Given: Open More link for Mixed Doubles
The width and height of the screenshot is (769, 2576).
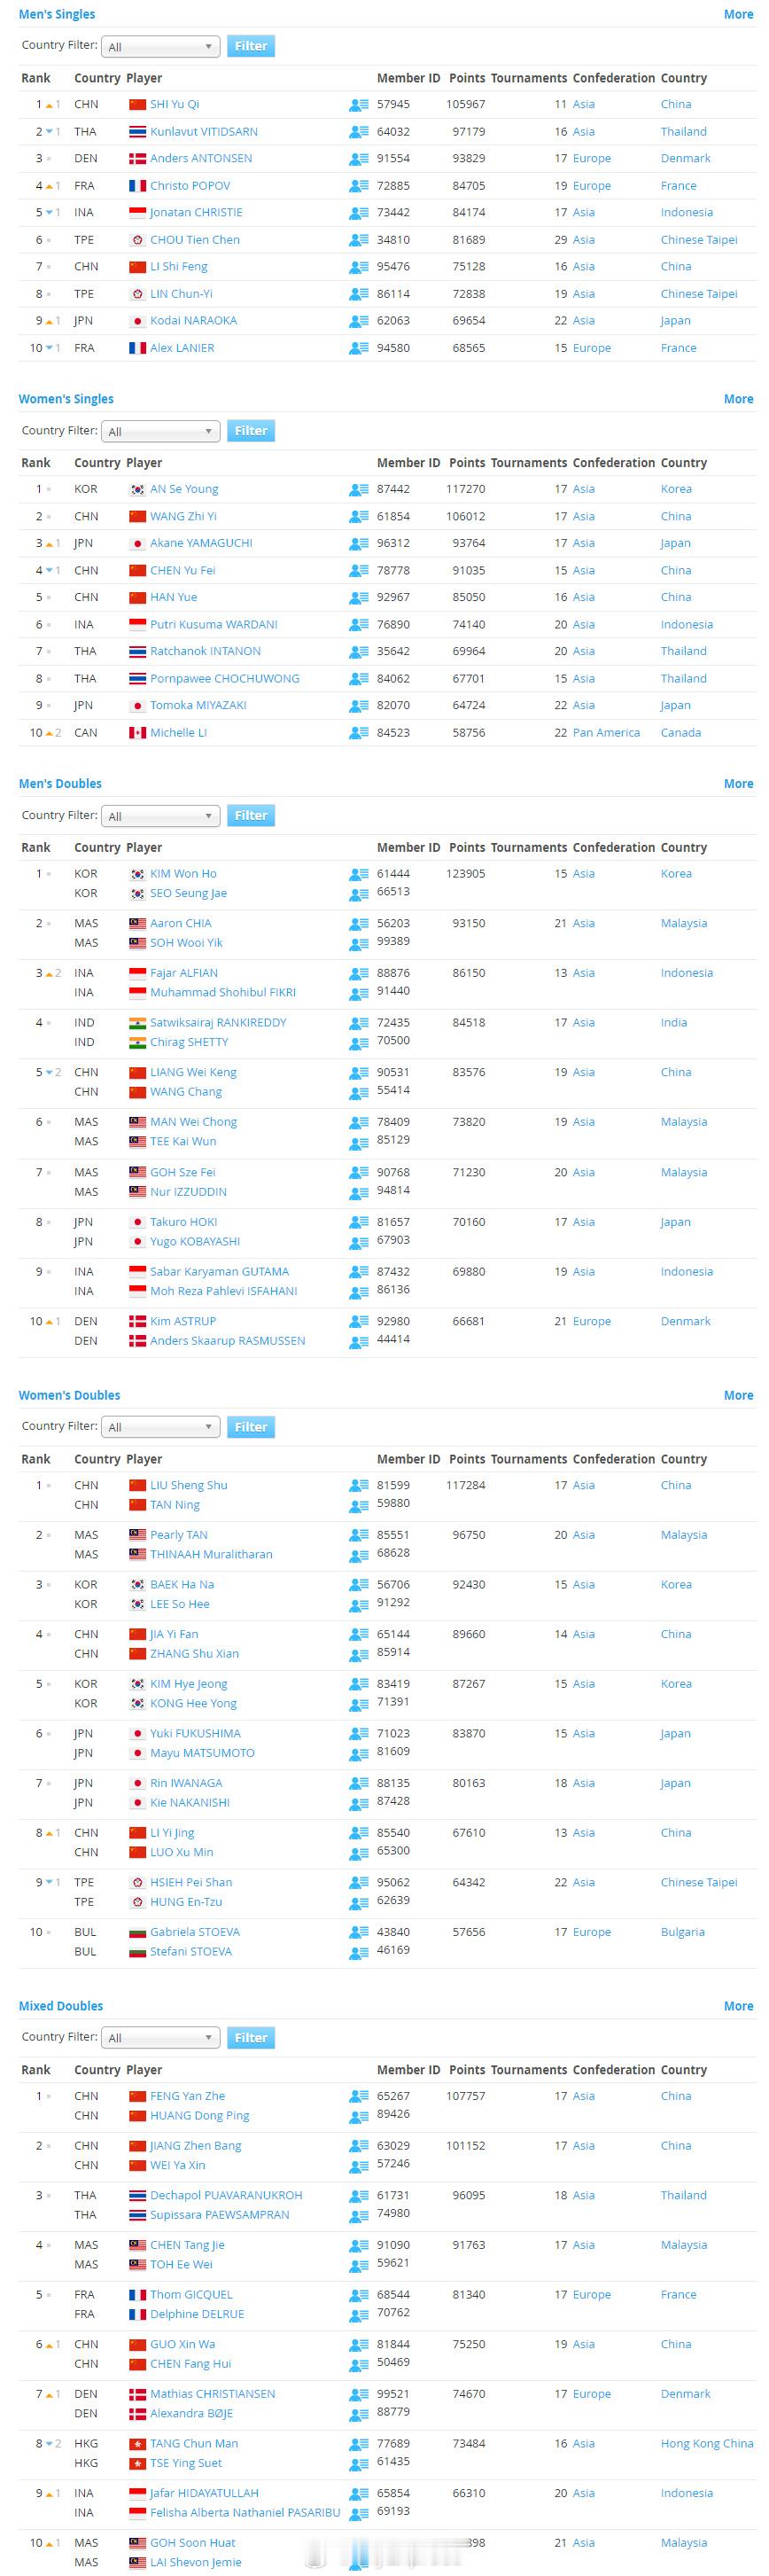Looking at the screenshot, I should [738, 2006].
